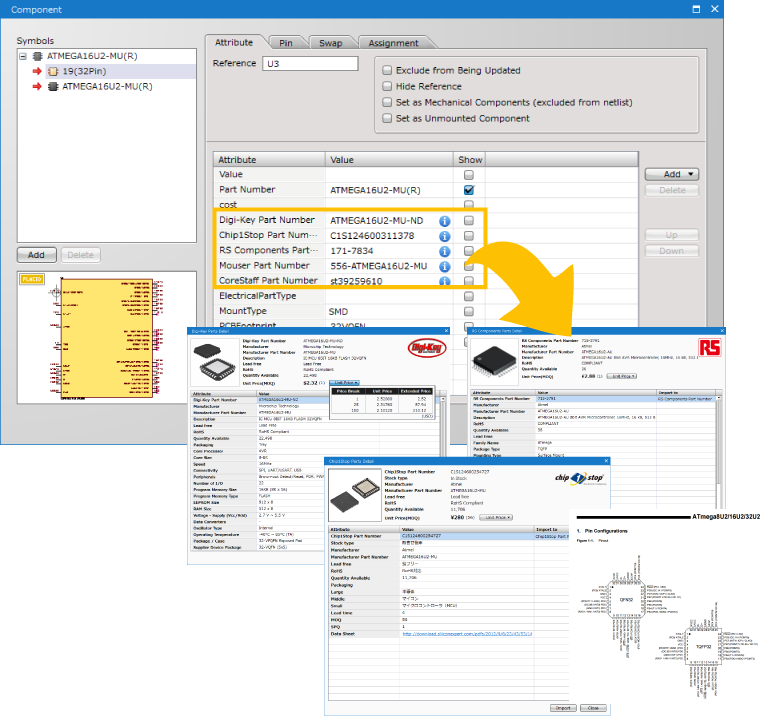The height and width of the screenshot is (716, 770).
Task: Toggle Show checkbox for CoreStaff Part Number
Action: click(x=469, y=281)
